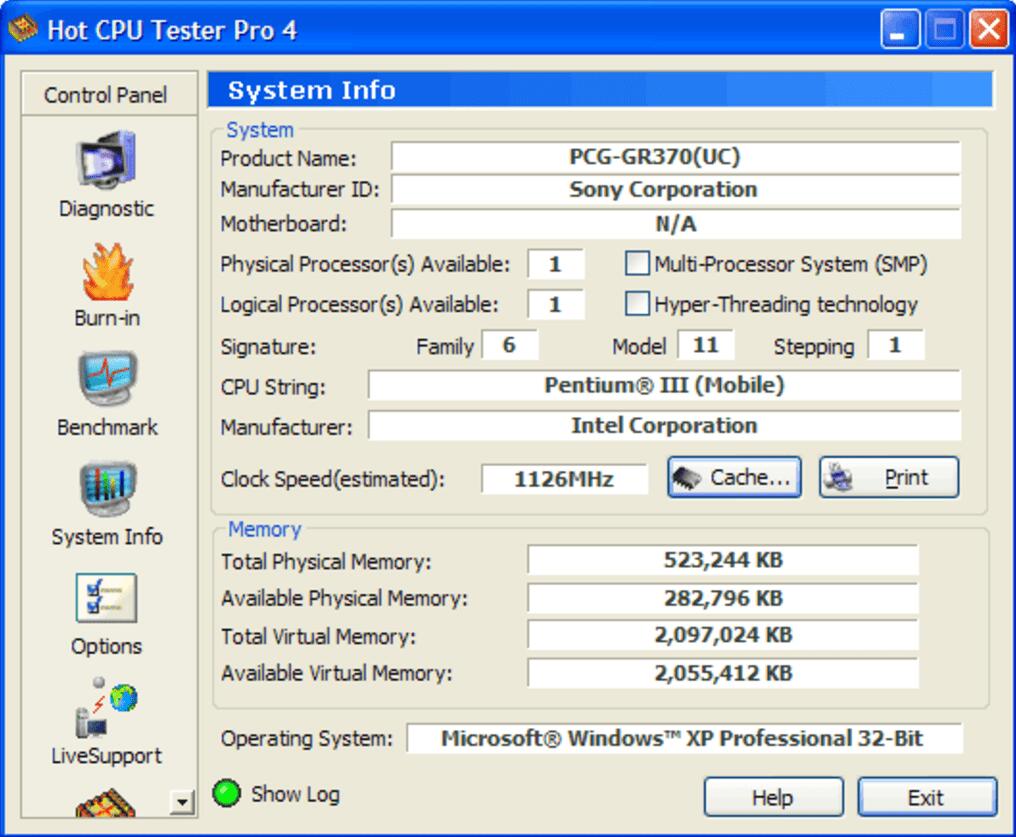Launch LiveSupport from the sidebar
This screenshot has height=837, width=1016.
click(107, 708)
